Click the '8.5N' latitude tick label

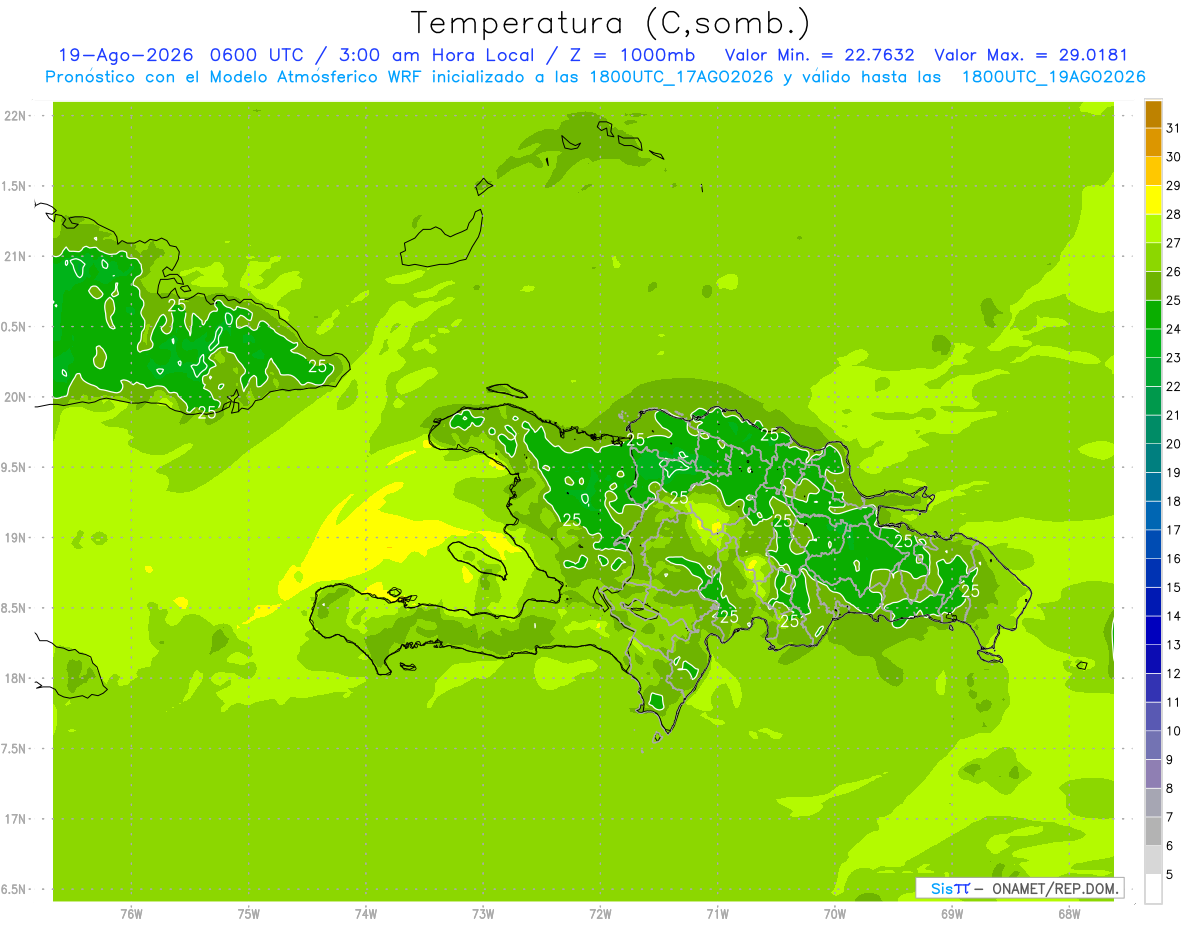(14, 608)
